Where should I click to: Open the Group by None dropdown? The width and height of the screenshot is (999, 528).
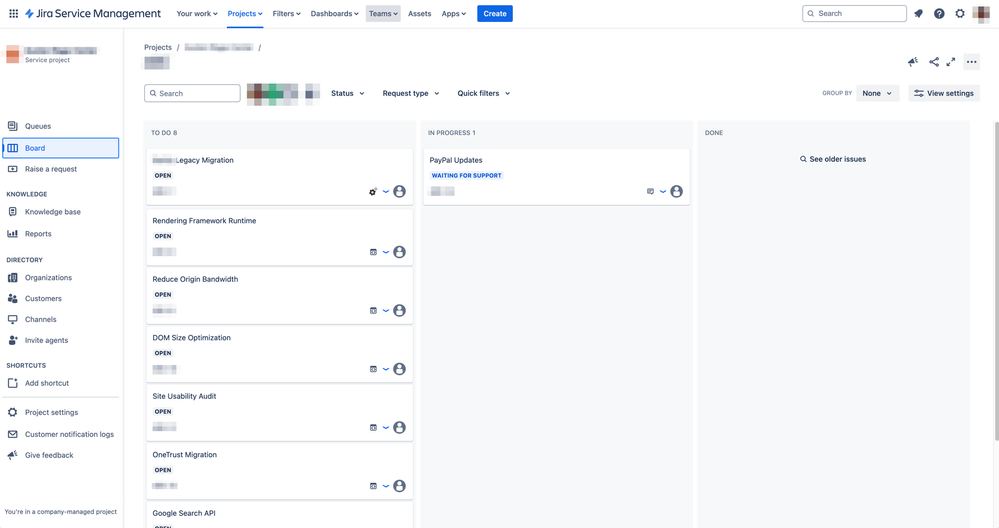point(877,93)
